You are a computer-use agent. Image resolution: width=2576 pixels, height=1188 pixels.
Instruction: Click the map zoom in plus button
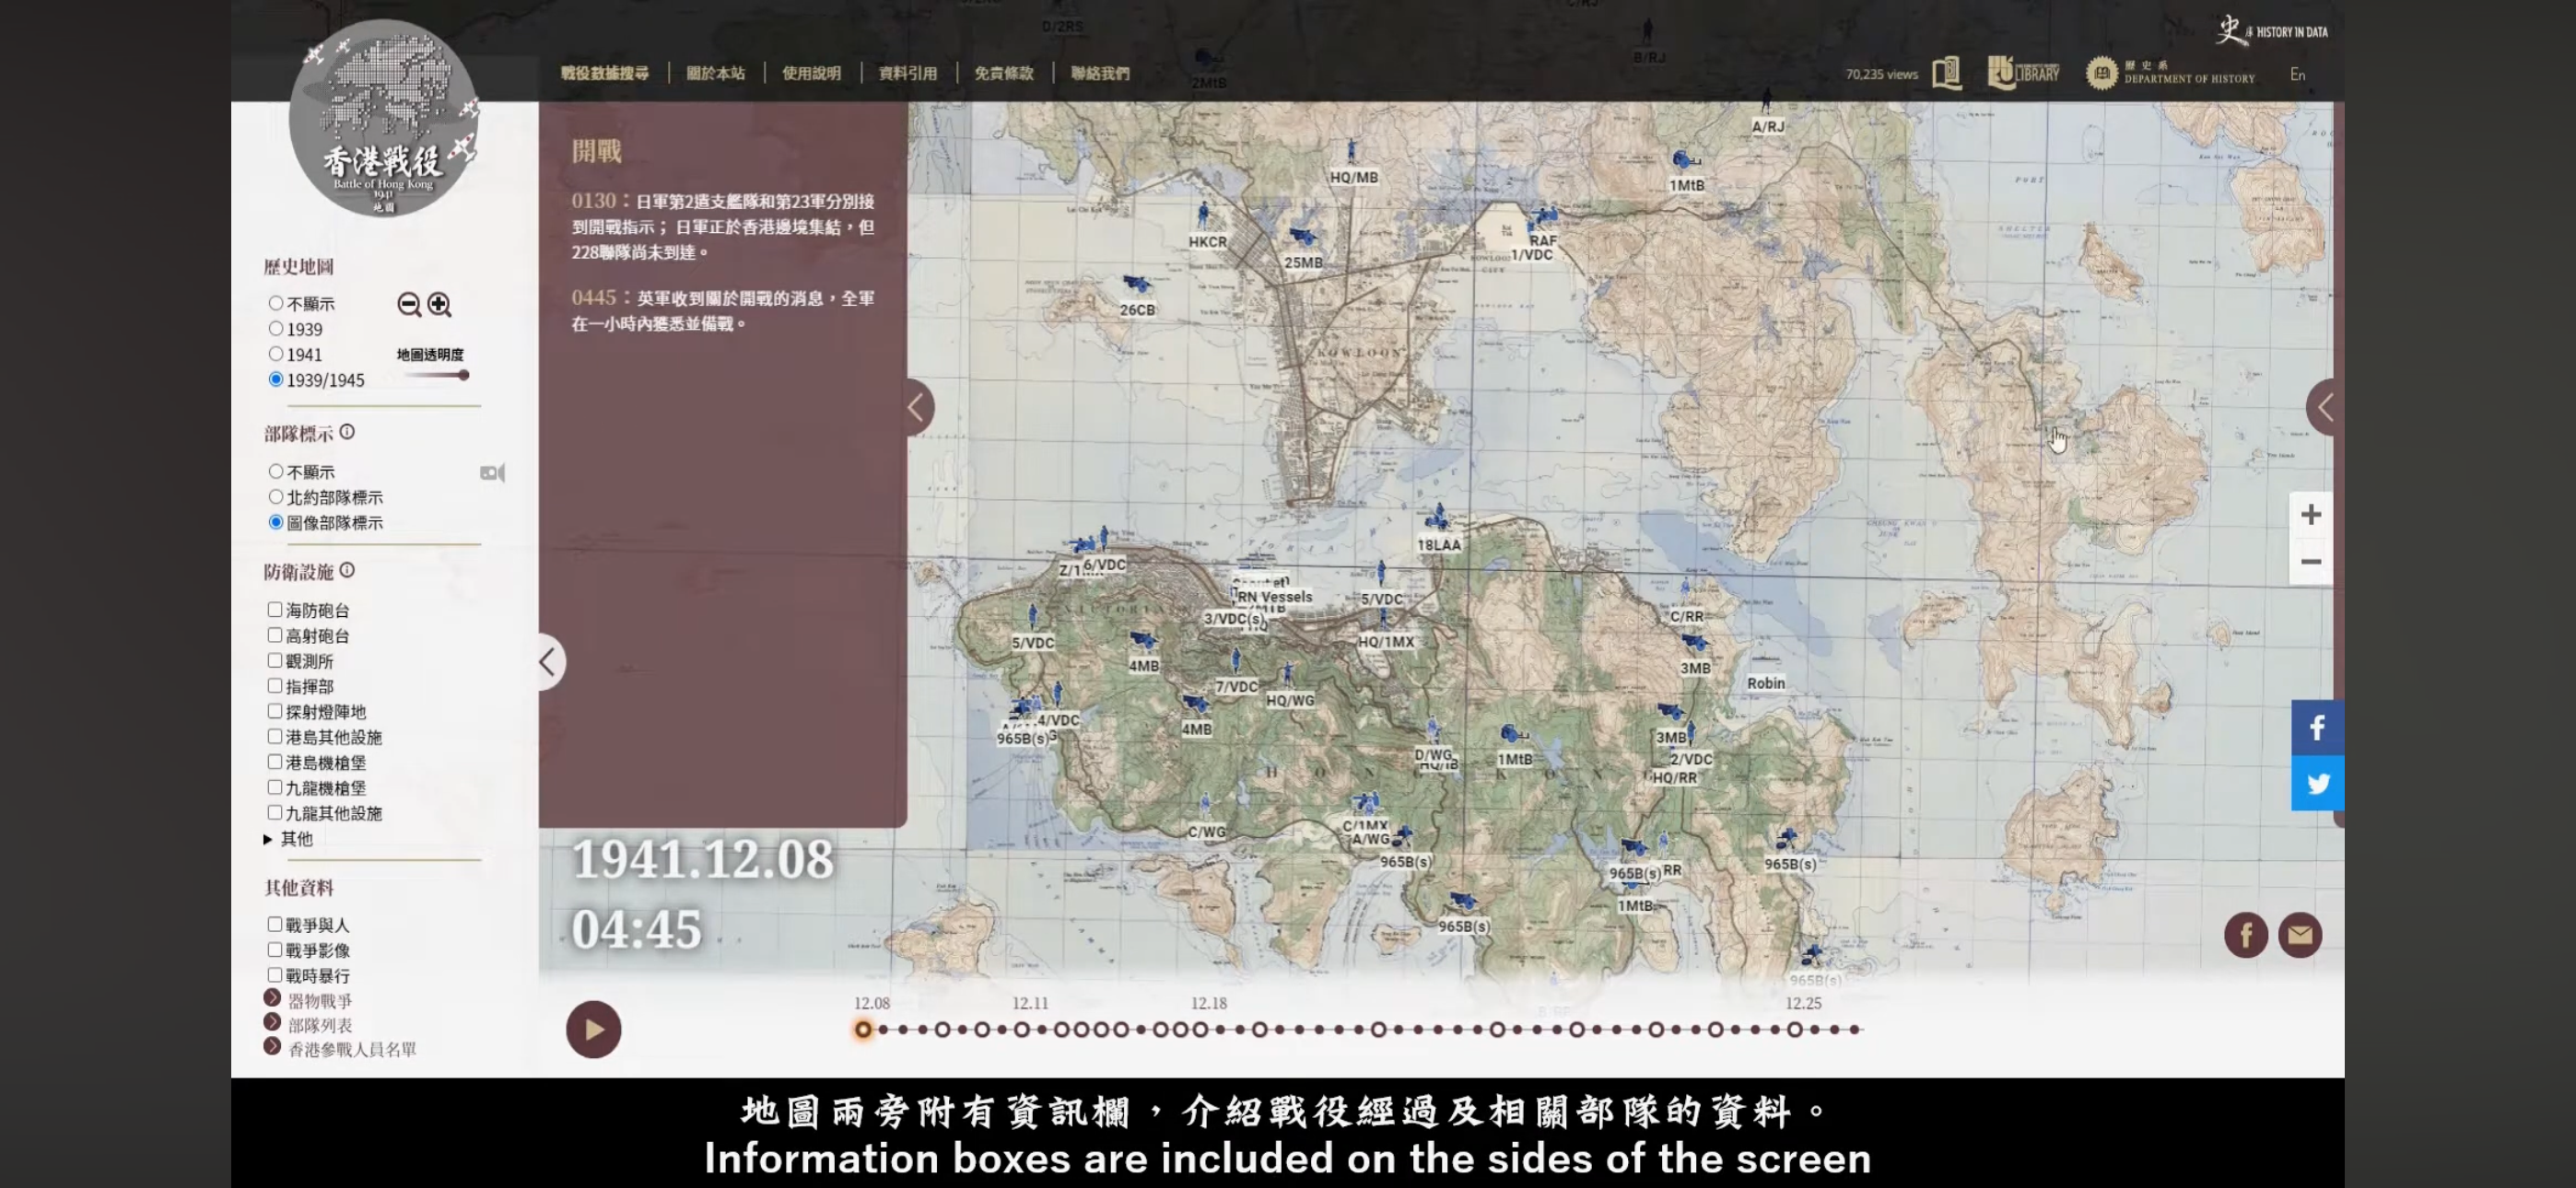click(x=2310, y=515)
